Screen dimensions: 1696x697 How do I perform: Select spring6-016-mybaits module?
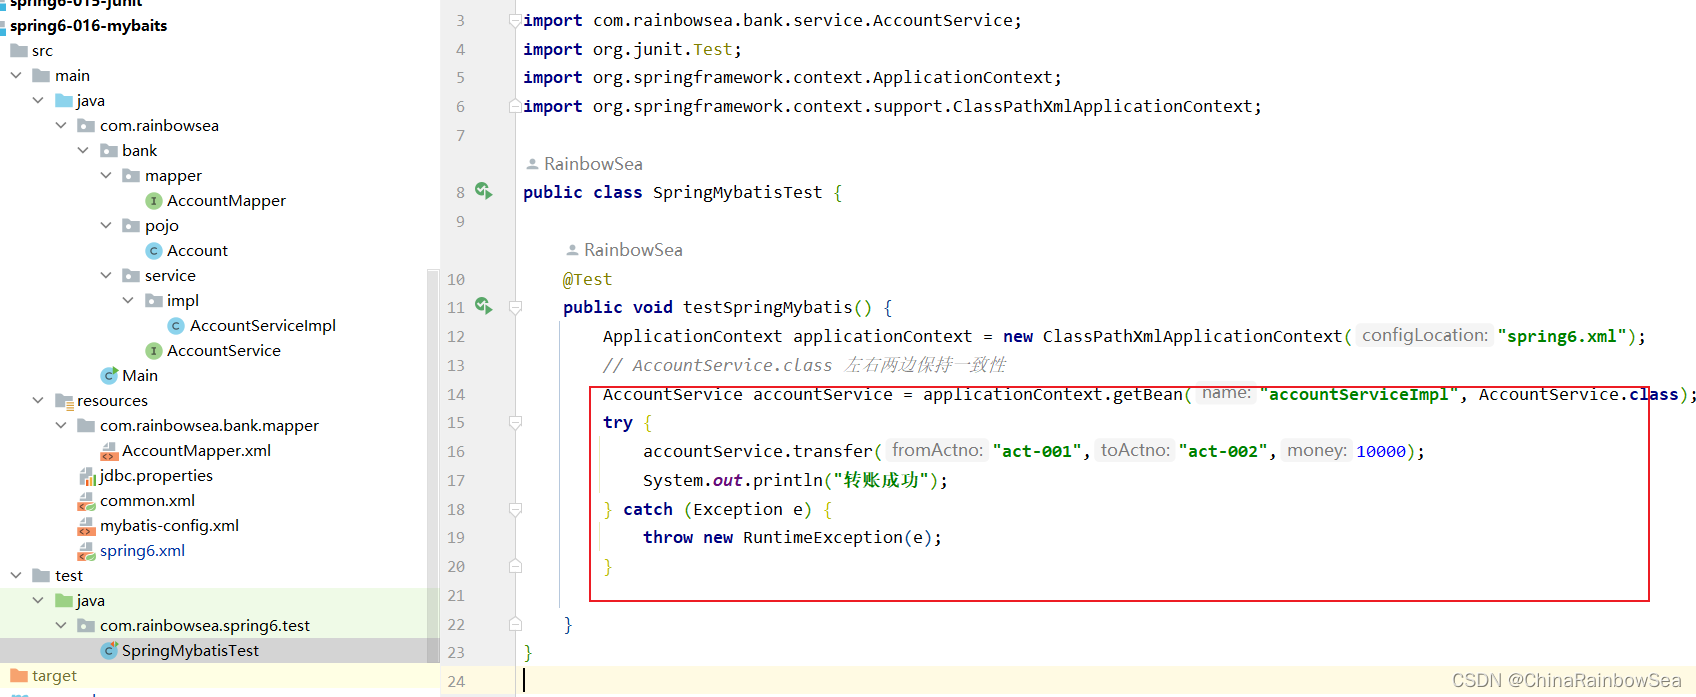coord(88,25)
